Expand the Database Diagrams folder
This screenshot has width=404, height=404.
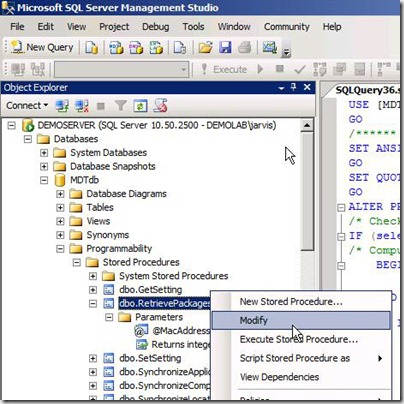click(60, 194)
